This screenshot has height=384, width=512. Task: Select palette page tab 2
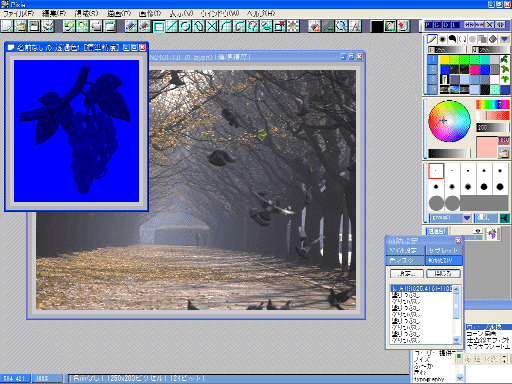tap(433, 69)
